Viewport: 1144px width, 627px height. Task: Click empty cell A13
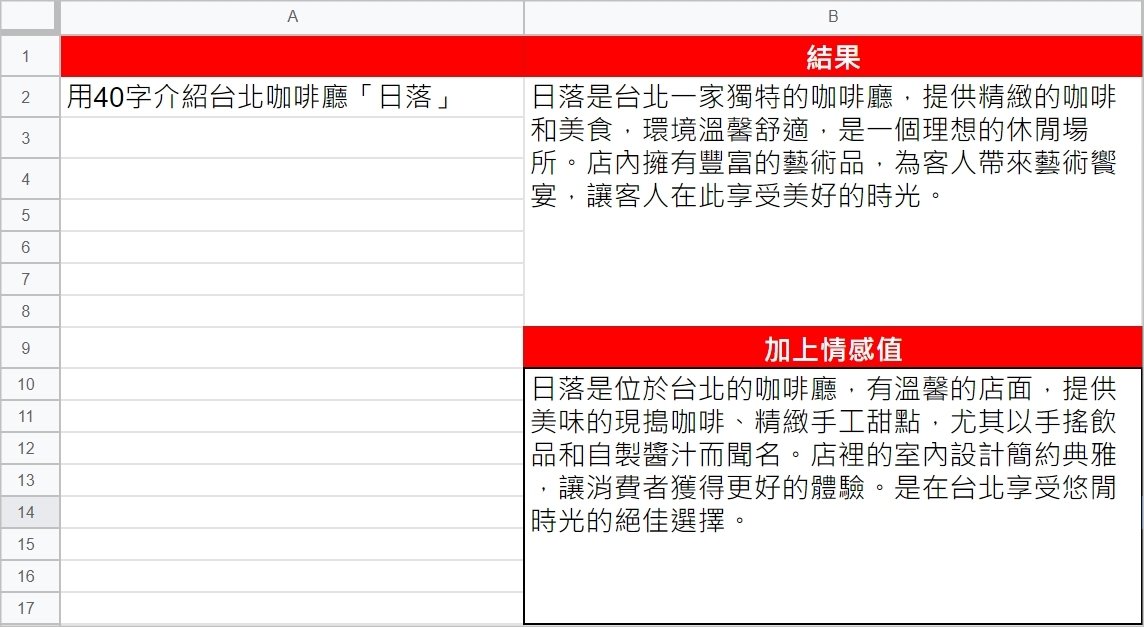point(292,480)
